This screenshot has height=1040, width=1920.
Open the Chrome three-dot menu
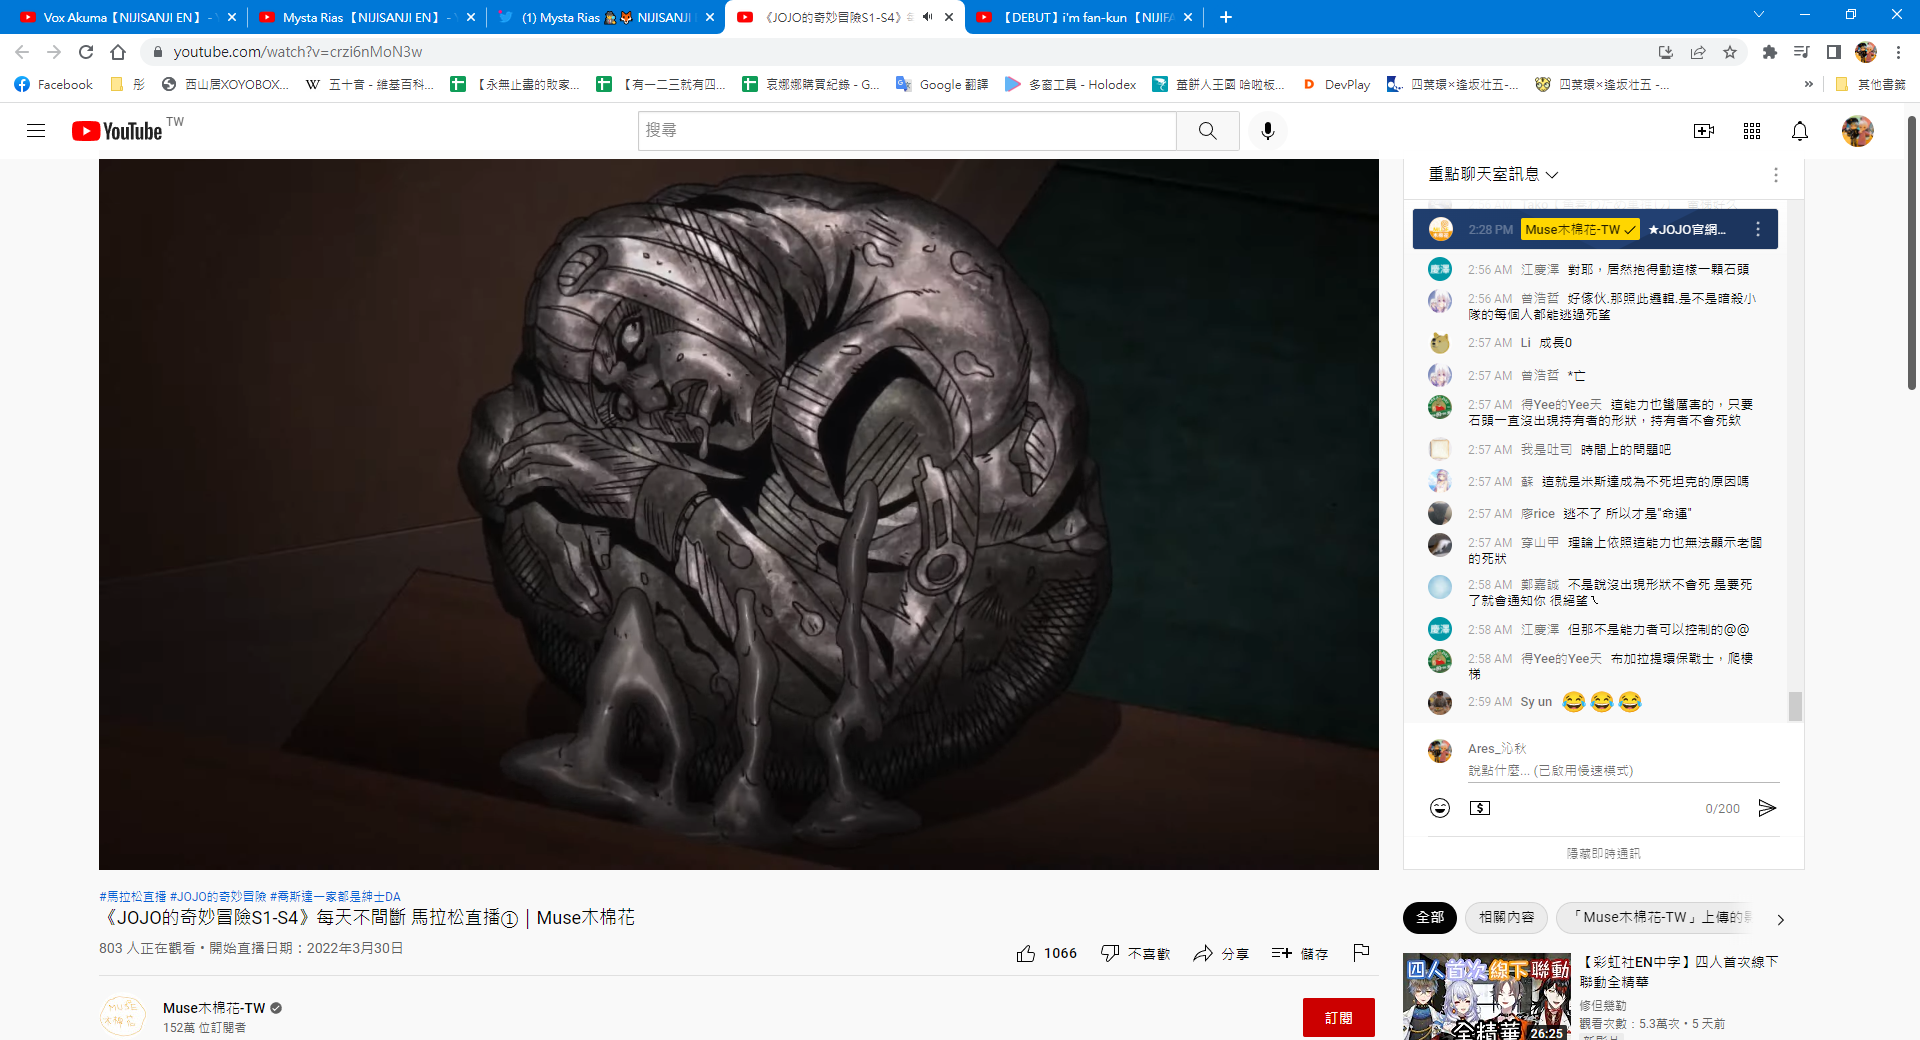click(x=1898, y=52)
